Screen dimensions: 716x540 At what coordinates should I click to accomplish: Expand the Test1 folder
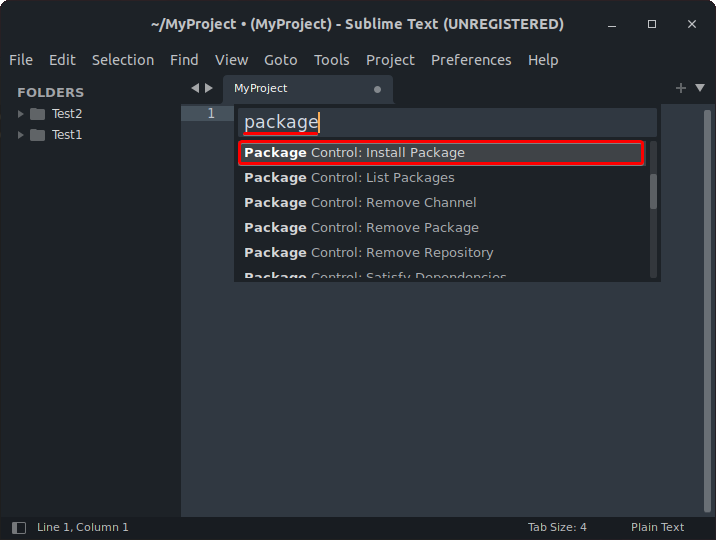click(20, 135)
